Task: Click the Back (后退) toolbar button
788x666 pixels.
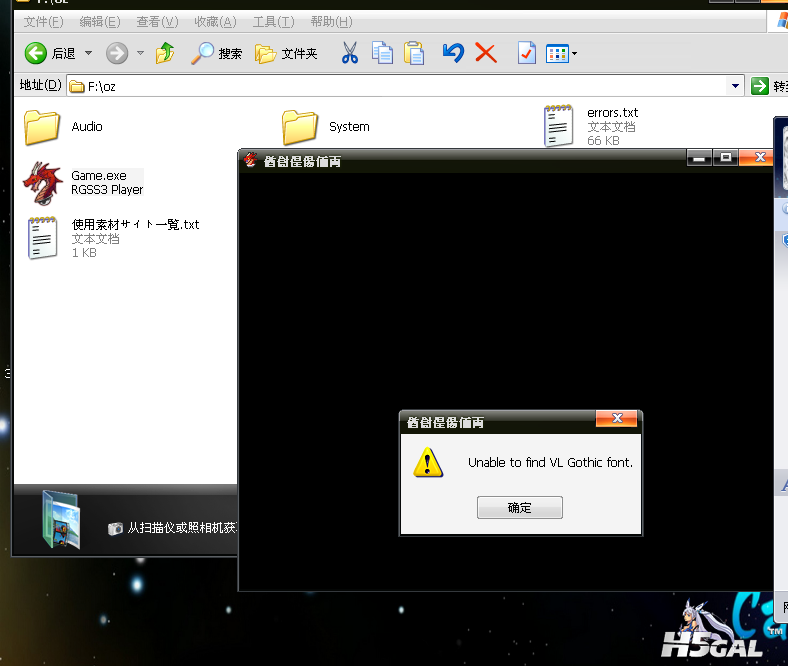Action: tap(50, 53)
